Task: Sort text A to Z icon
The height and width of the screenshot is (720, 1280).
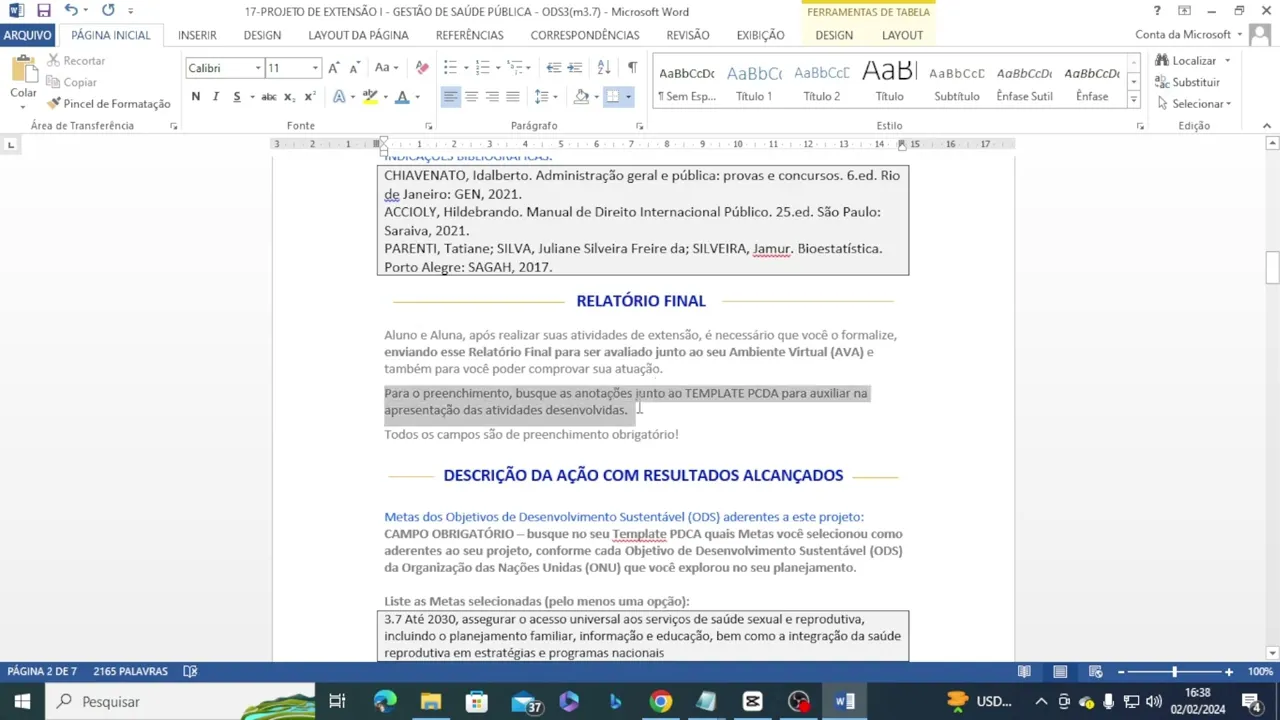Action: point(604,68)
